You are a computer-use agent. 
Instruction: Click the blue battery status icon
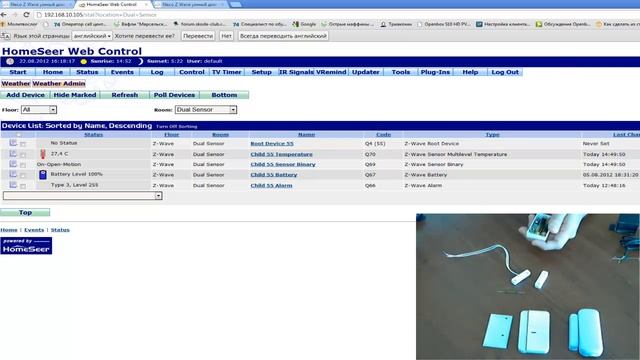pyautogui.click(x=43, y=175)
